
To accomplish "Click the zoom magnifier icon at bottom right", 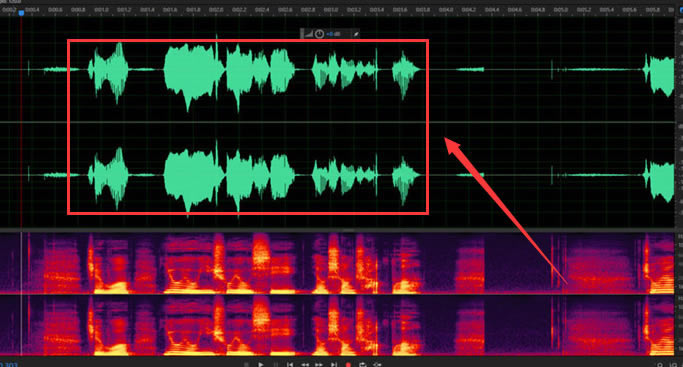I will pyautogui.click(x=660, y=365).
